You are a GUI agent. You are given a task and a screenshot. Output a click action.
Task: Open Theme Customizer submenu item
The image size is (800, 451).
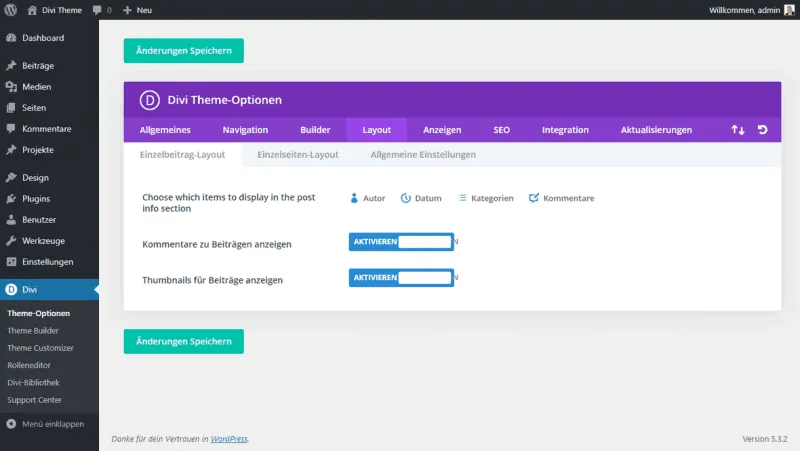click(x=40, y=348)
